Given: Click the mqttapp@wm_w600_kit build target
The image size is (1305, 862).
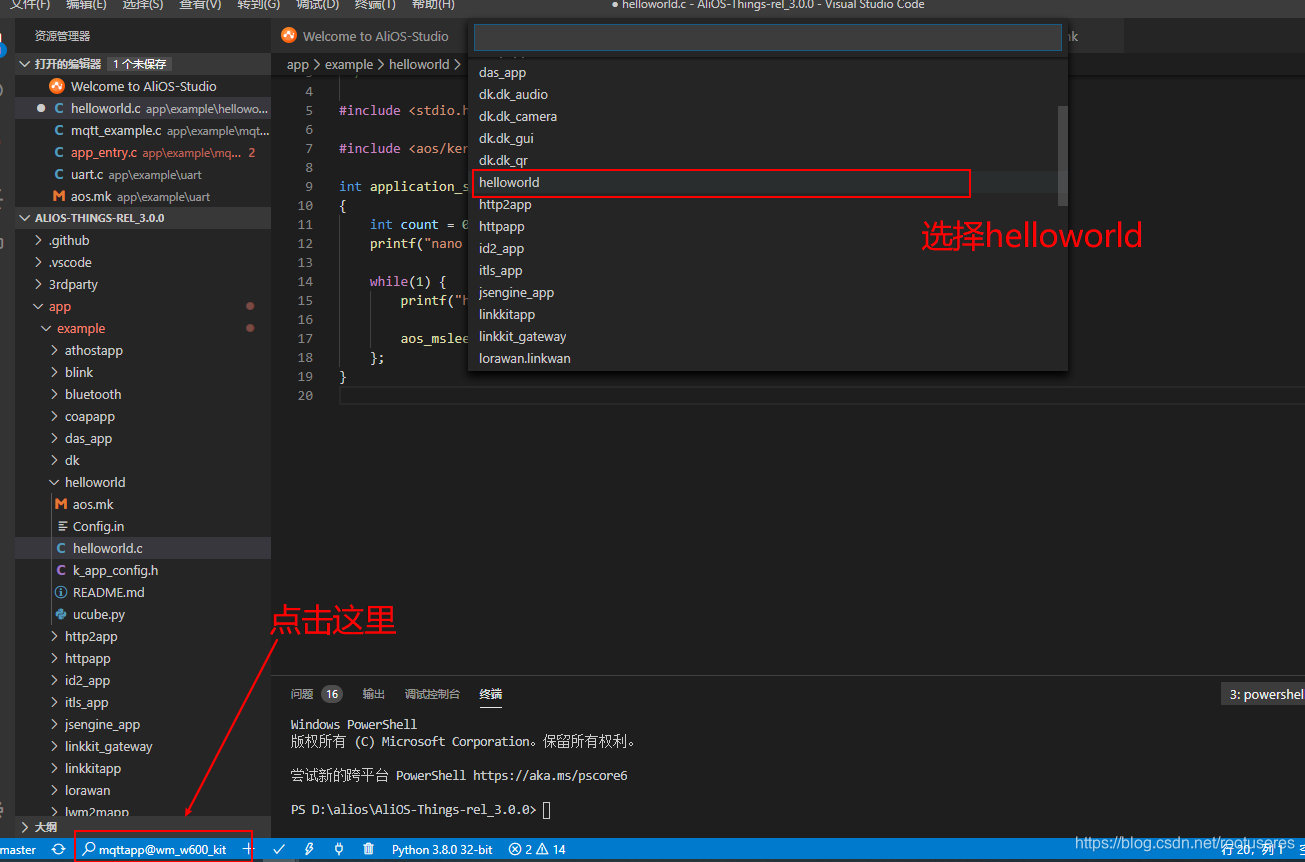Looking at the screenshot, I should tap(155, 849).
